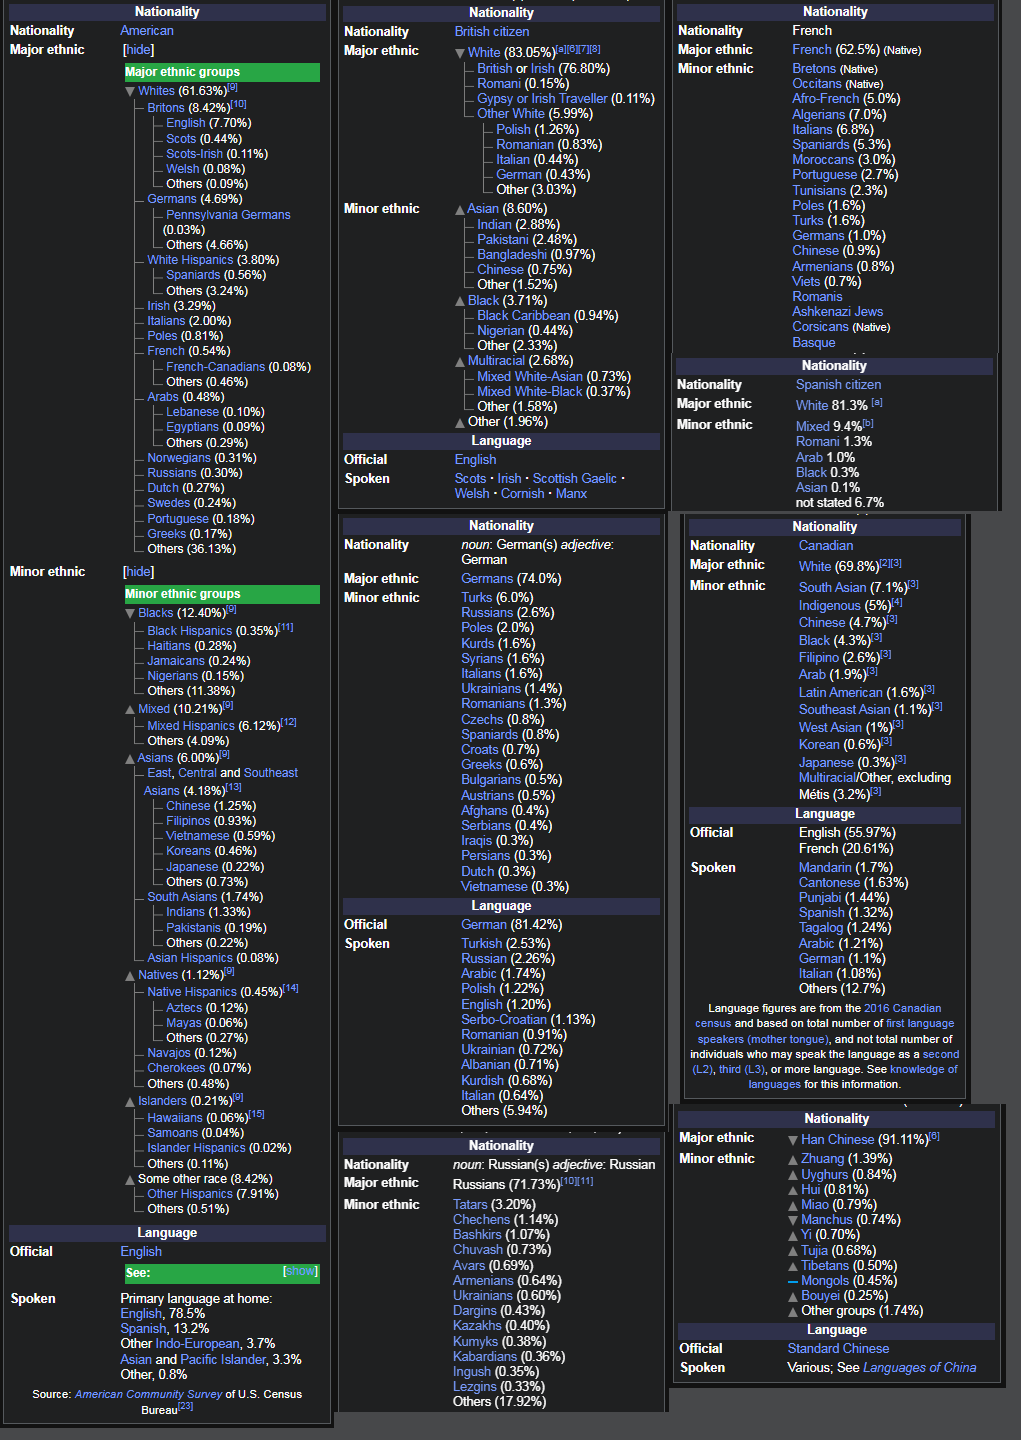This screenshot has width=1021, height=1440.
Task: Collapse the White (83.05%) triangle in British box
Action: 460,53
